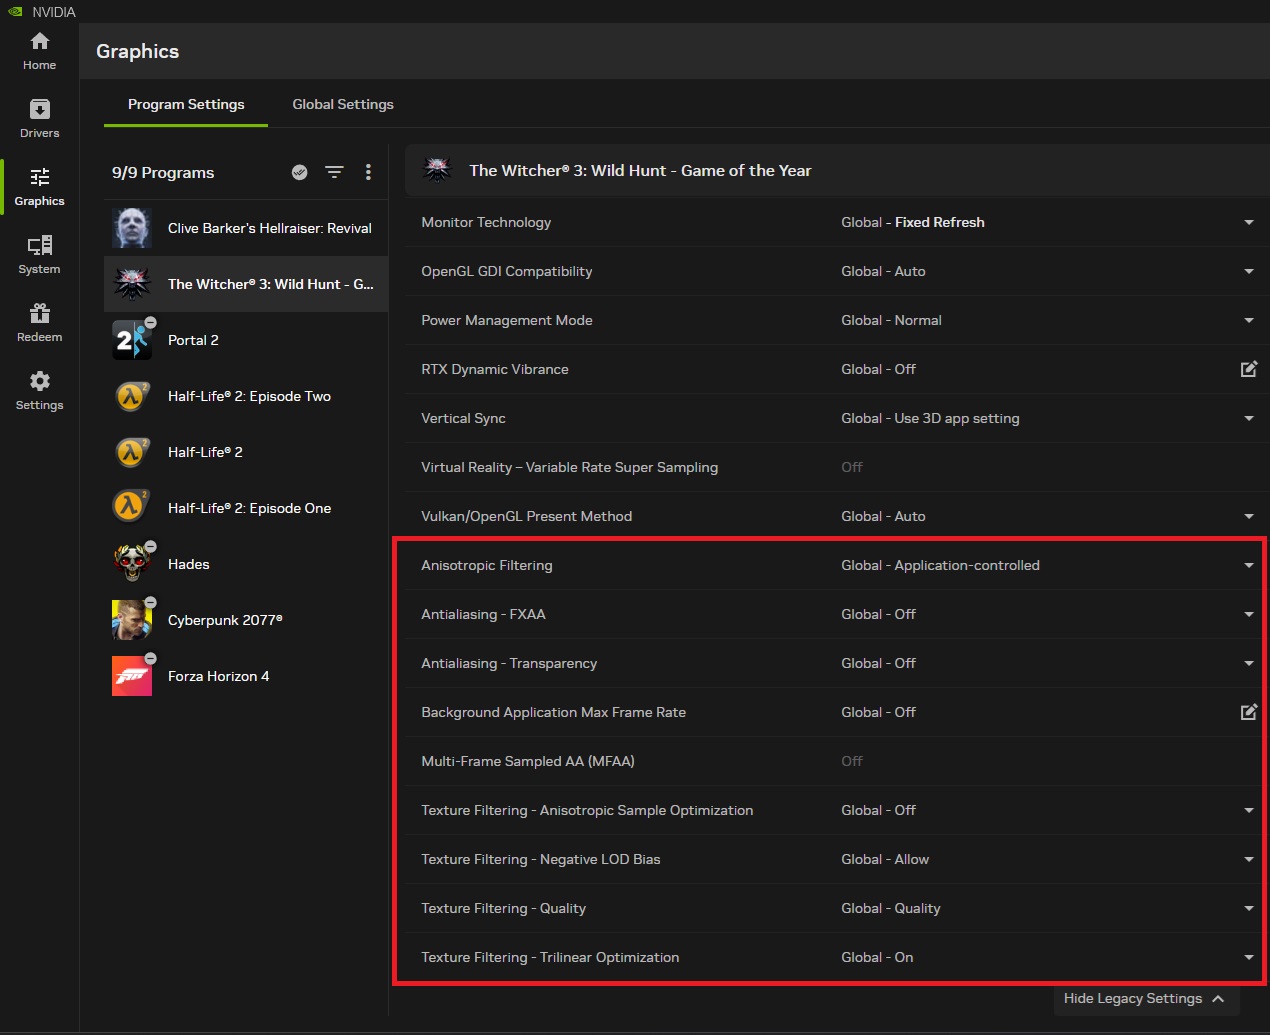The width and height of the screenshot is (1270, 1035).
Task: Open the Vertical Sync dropdown
Action: point(1249,418)
